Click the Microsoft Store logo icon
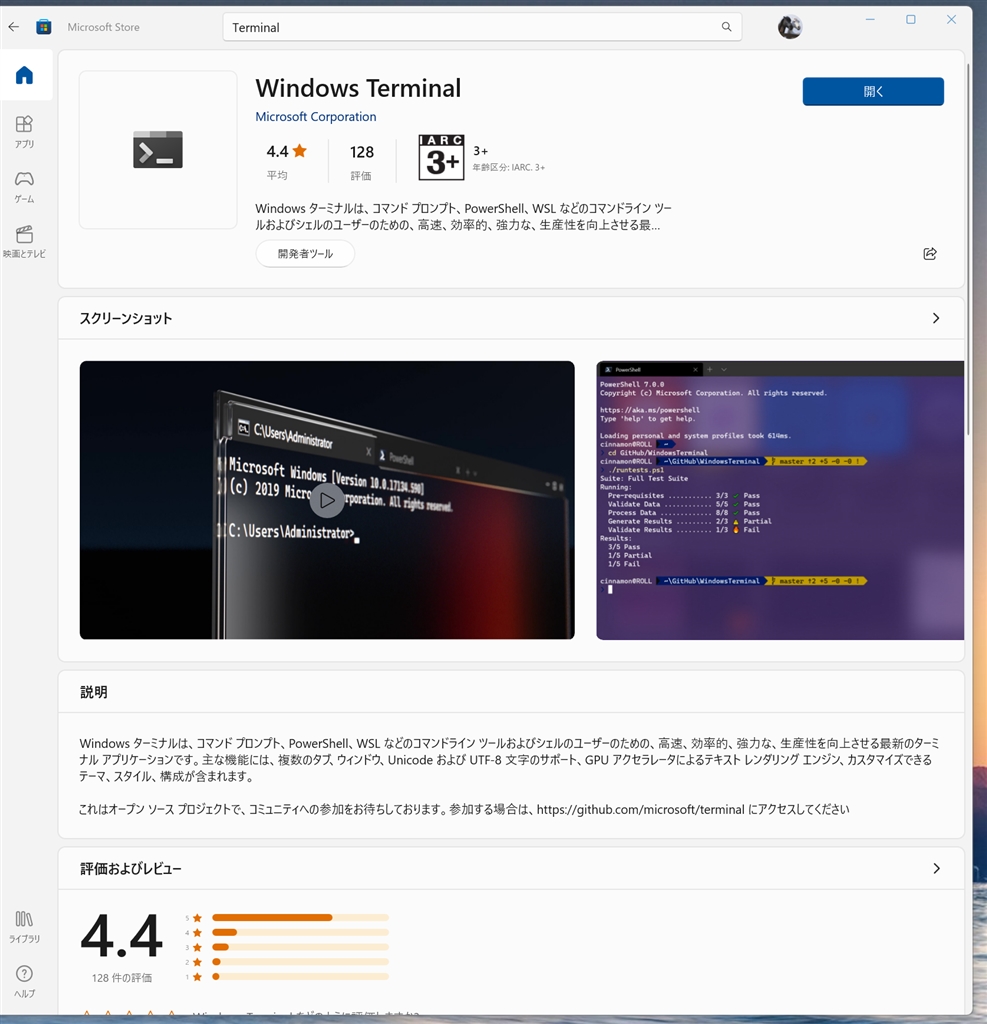 click(44, 27)
